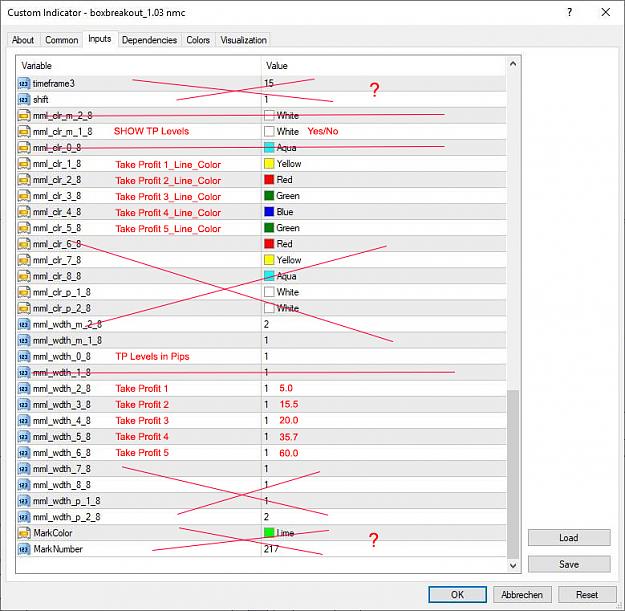Screen dimensions: 625x611
Task: Click Yellow swatch of mml_clr_1_8
Action: coord(269,164)
